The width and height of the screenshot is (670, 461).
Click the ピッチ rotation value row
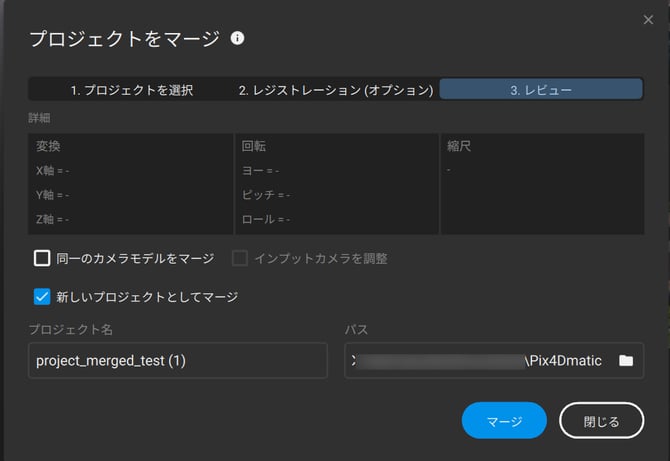coord(265,195)
